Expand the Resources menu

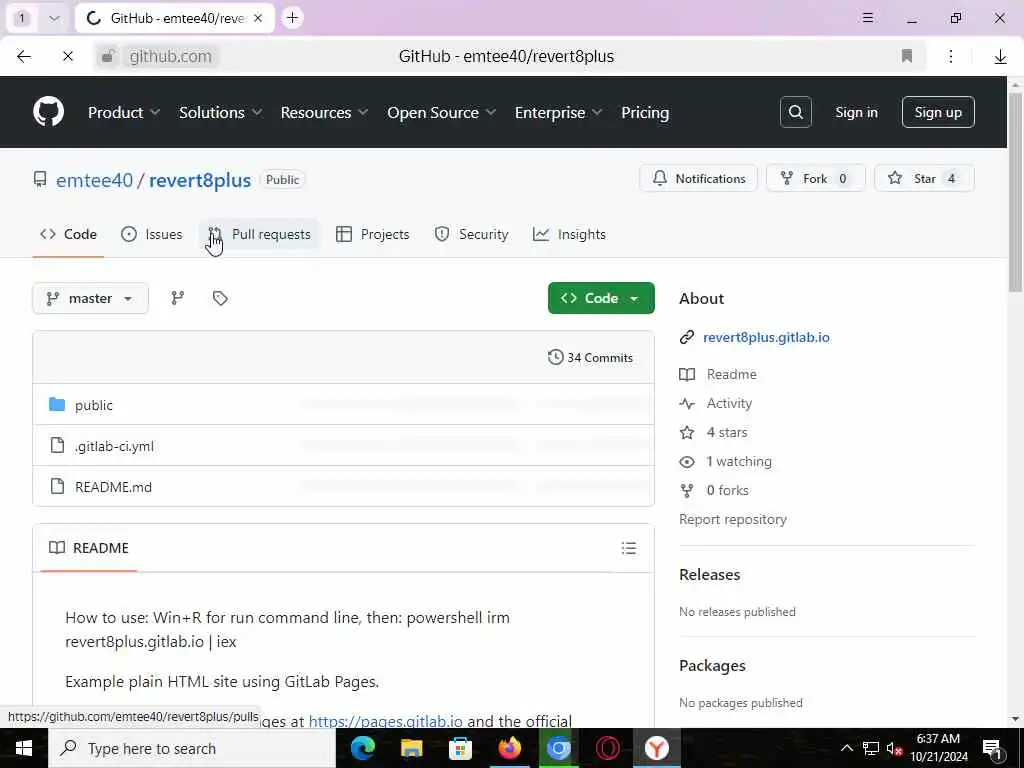pos(324,112)
